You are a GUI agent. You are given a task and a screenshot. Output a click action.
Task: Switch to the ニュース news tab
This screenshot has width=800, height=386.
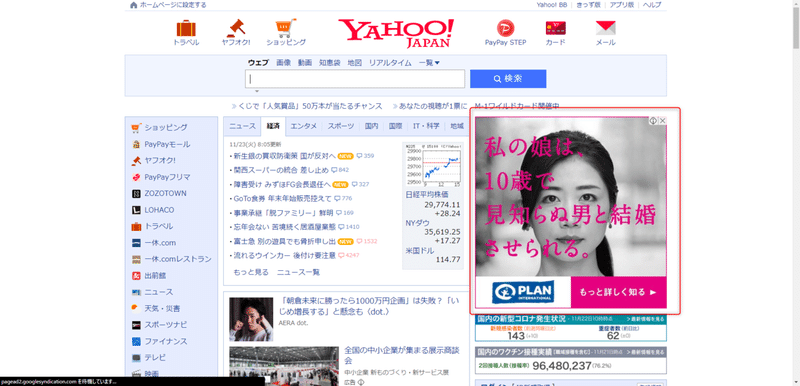click(242, 126)
